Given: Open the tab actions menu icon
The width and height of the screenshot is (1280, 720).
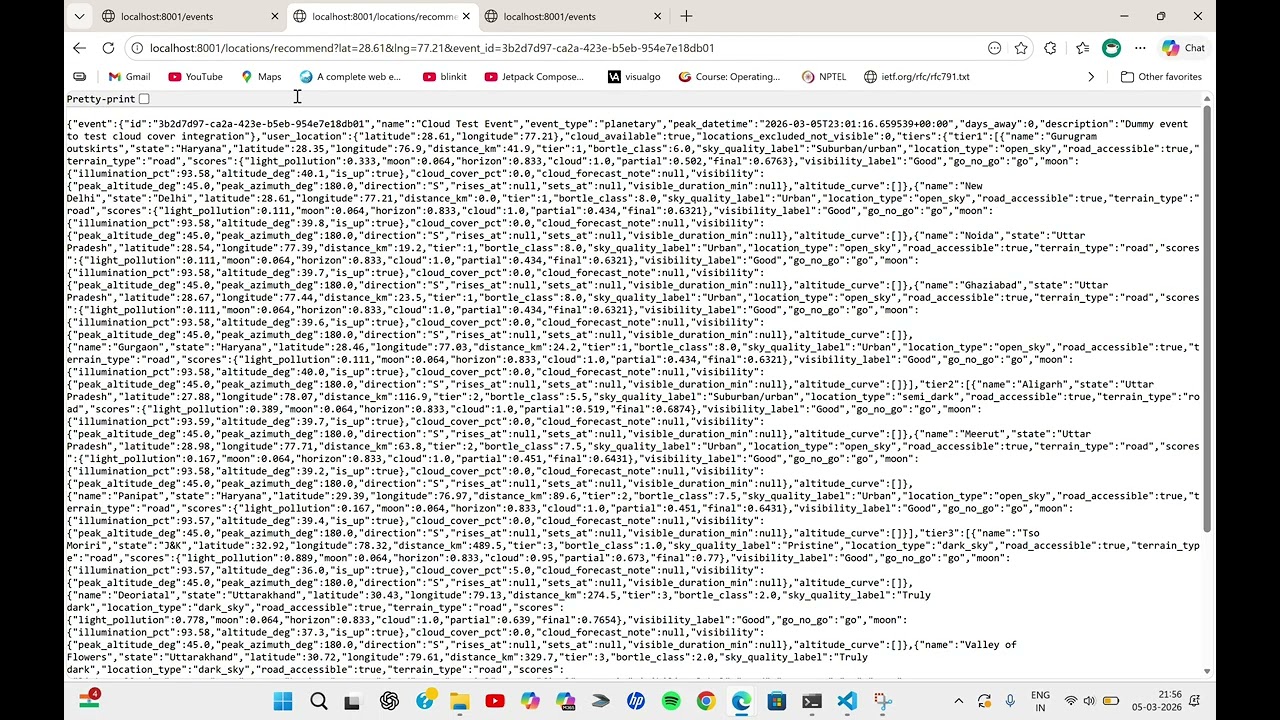Looking at the screenshot, I should [x=79, y=16].
